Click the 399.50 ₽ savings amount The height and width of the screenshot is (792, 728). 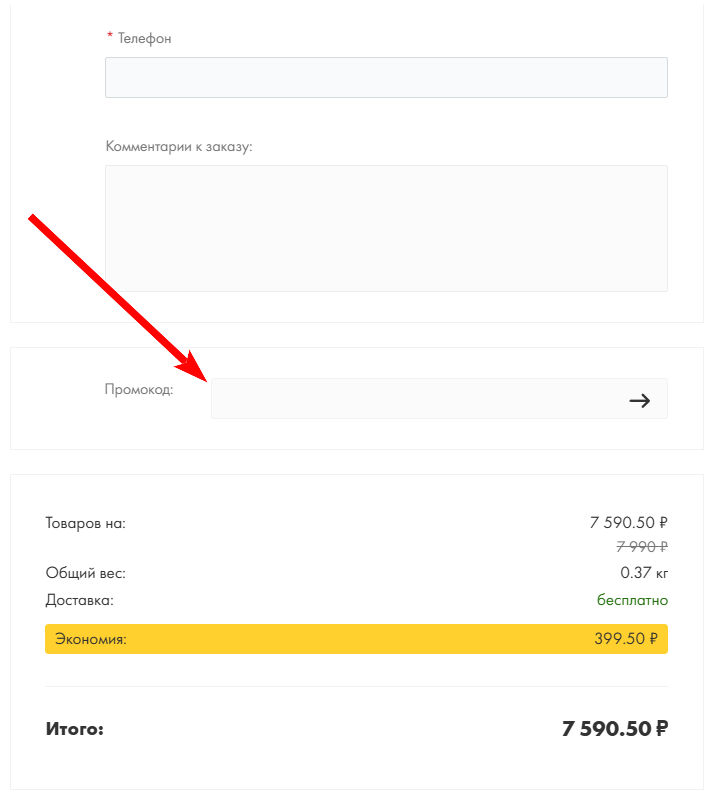(x=625, y=639)
